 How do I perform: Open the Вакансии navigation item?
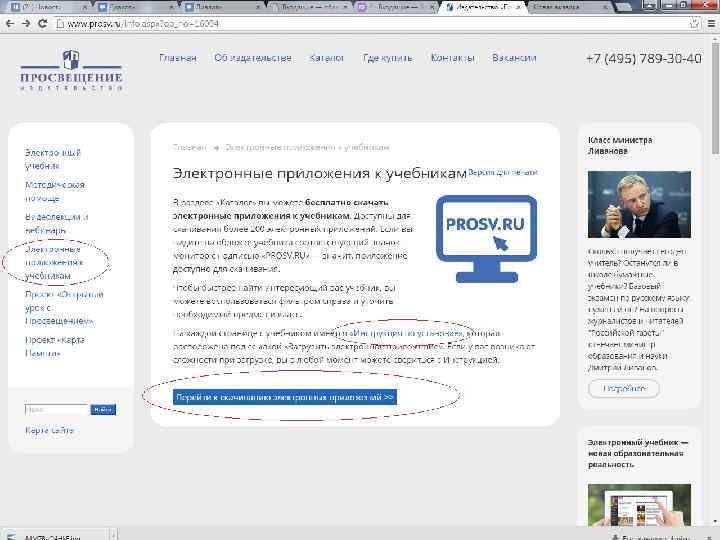point(514,58)
